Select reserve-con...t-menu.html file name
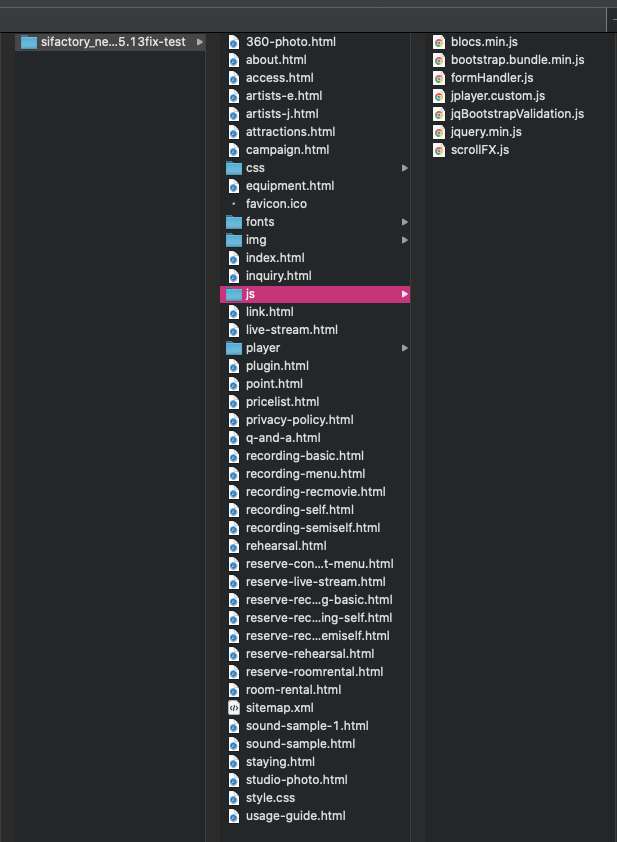This screenshot has width=617, height=842. coord(320,564)
